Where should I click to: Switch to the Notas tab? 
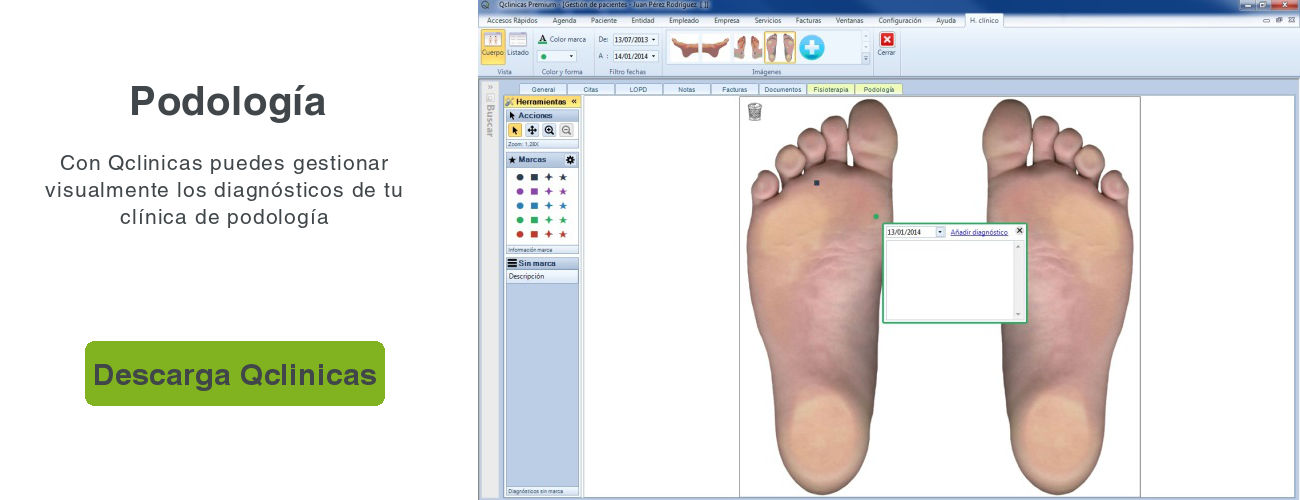687,89
